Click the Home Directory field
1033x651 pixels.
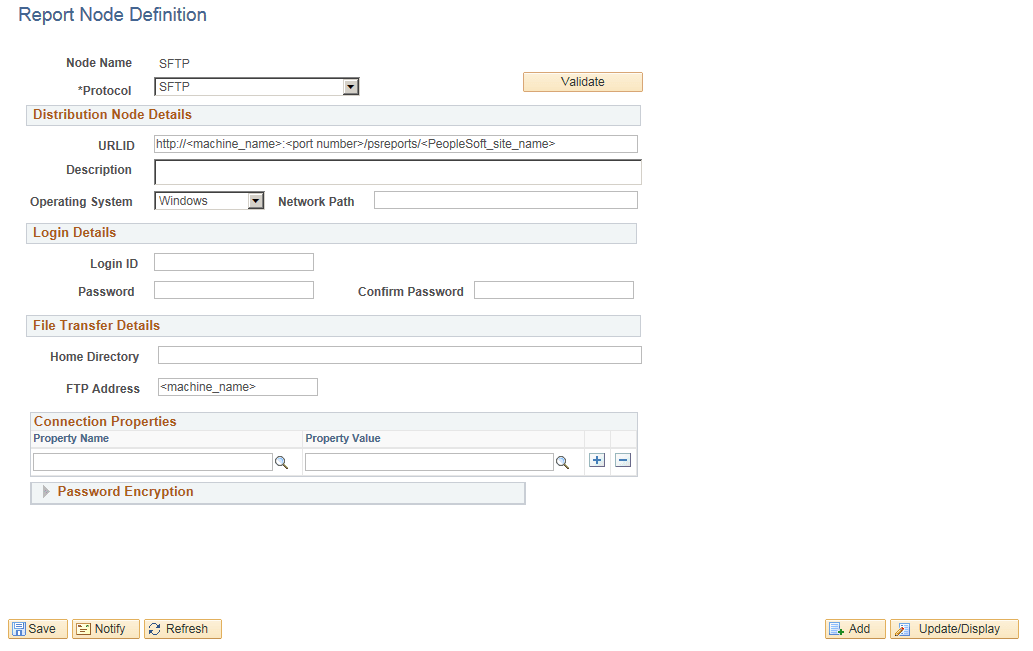coord(399,355)
